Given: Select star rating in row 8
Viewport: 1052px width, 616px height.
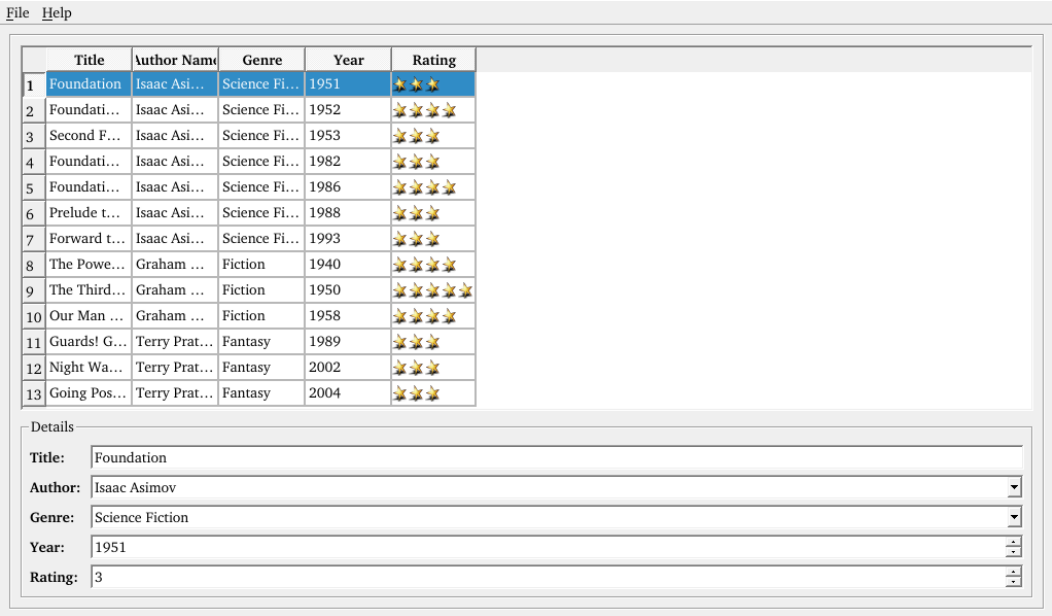Looking at the screenshot, I should click(x=424, y=265).
